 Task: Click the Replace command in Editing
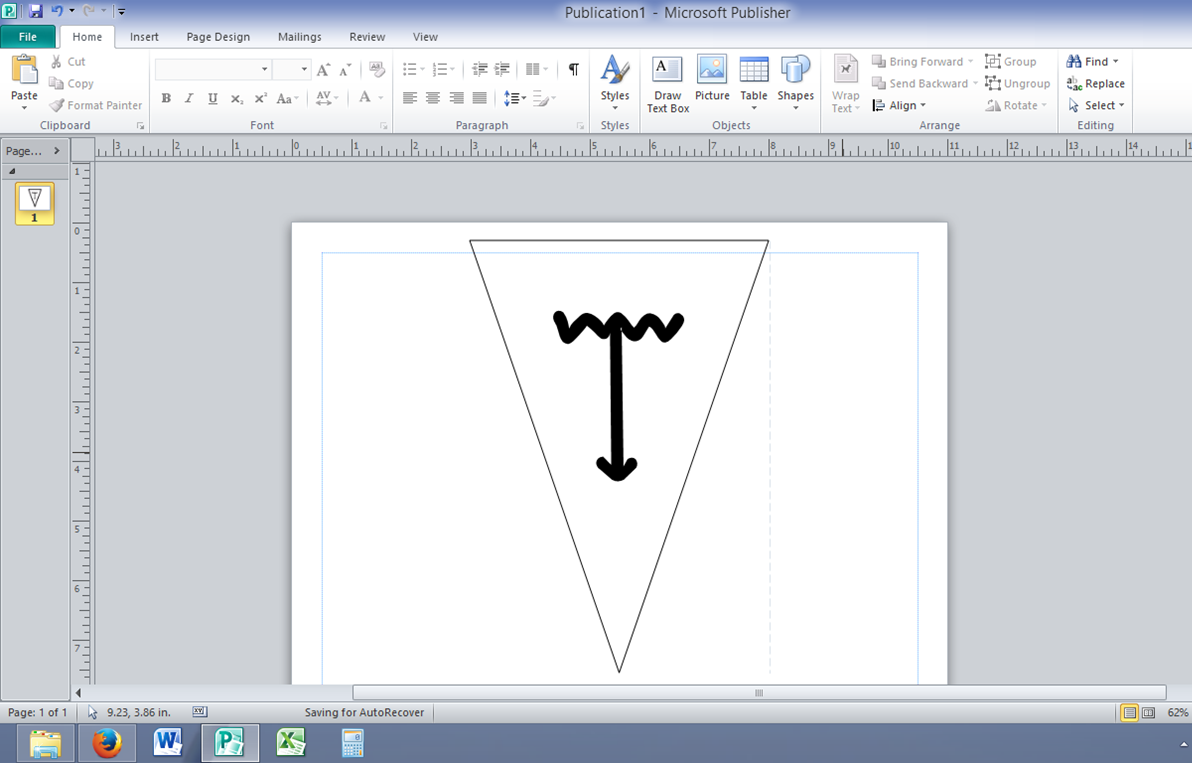[x=1095, y=83]
